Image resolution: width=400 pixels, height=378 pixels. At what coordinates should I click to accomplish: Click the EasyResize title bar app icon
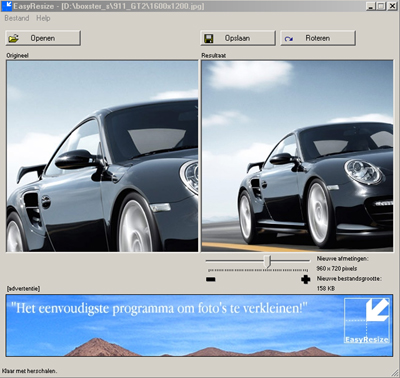pos(6,6)
